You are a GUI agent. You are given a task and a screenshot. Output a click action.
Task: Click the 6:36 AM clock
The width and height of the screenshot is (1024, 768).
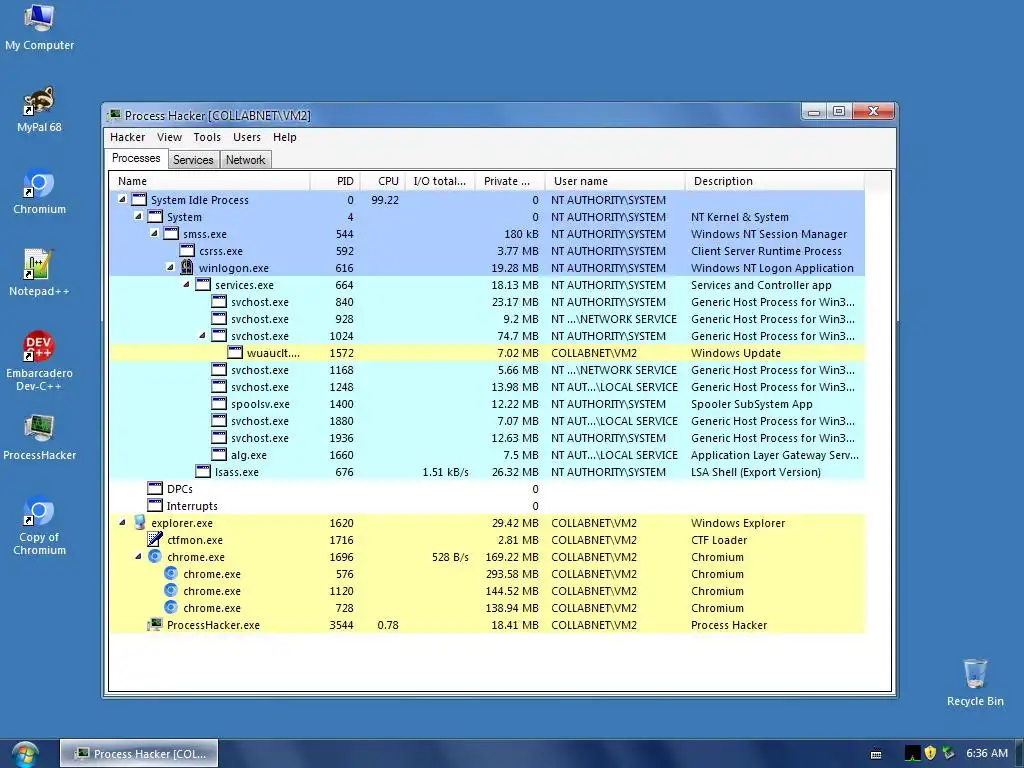point(987,753)
